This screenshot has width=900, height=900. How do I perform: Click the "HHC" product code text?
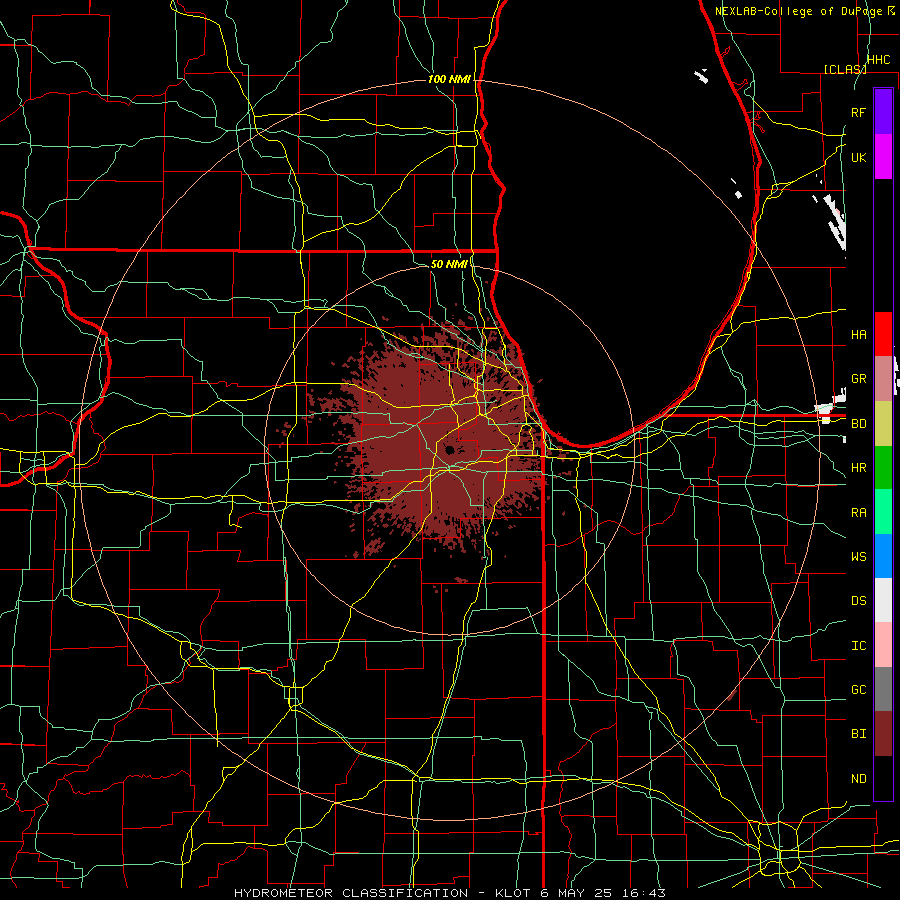(878, 60)
